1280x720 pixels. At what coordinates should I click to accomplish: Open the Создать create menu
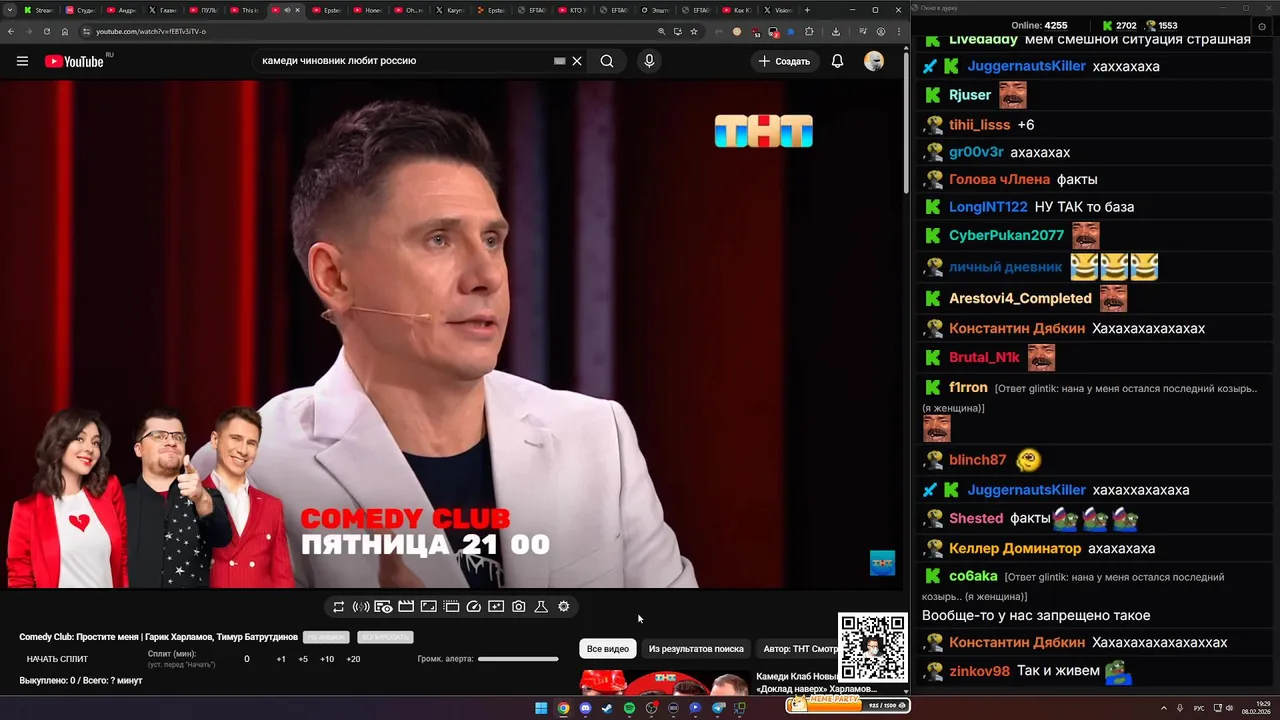pyautogui.click(x=784, y=61)
